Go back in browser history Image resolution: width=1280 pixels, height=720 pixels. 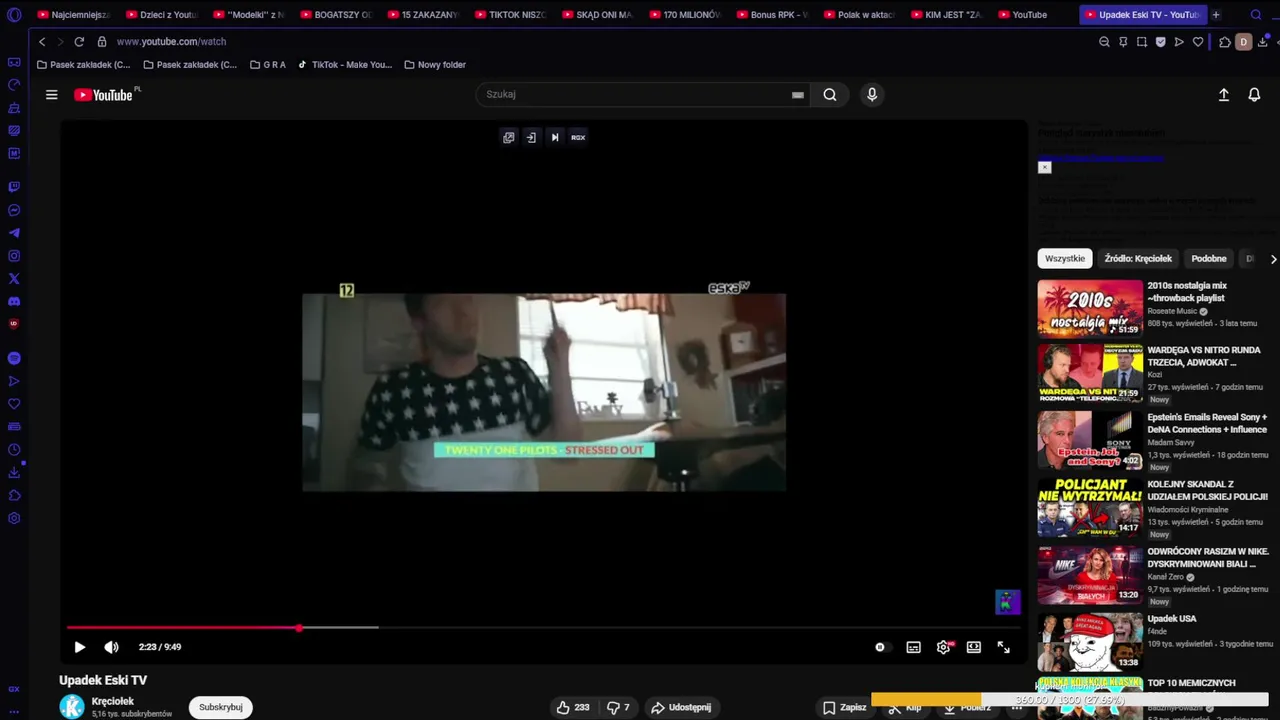point(42,42)
